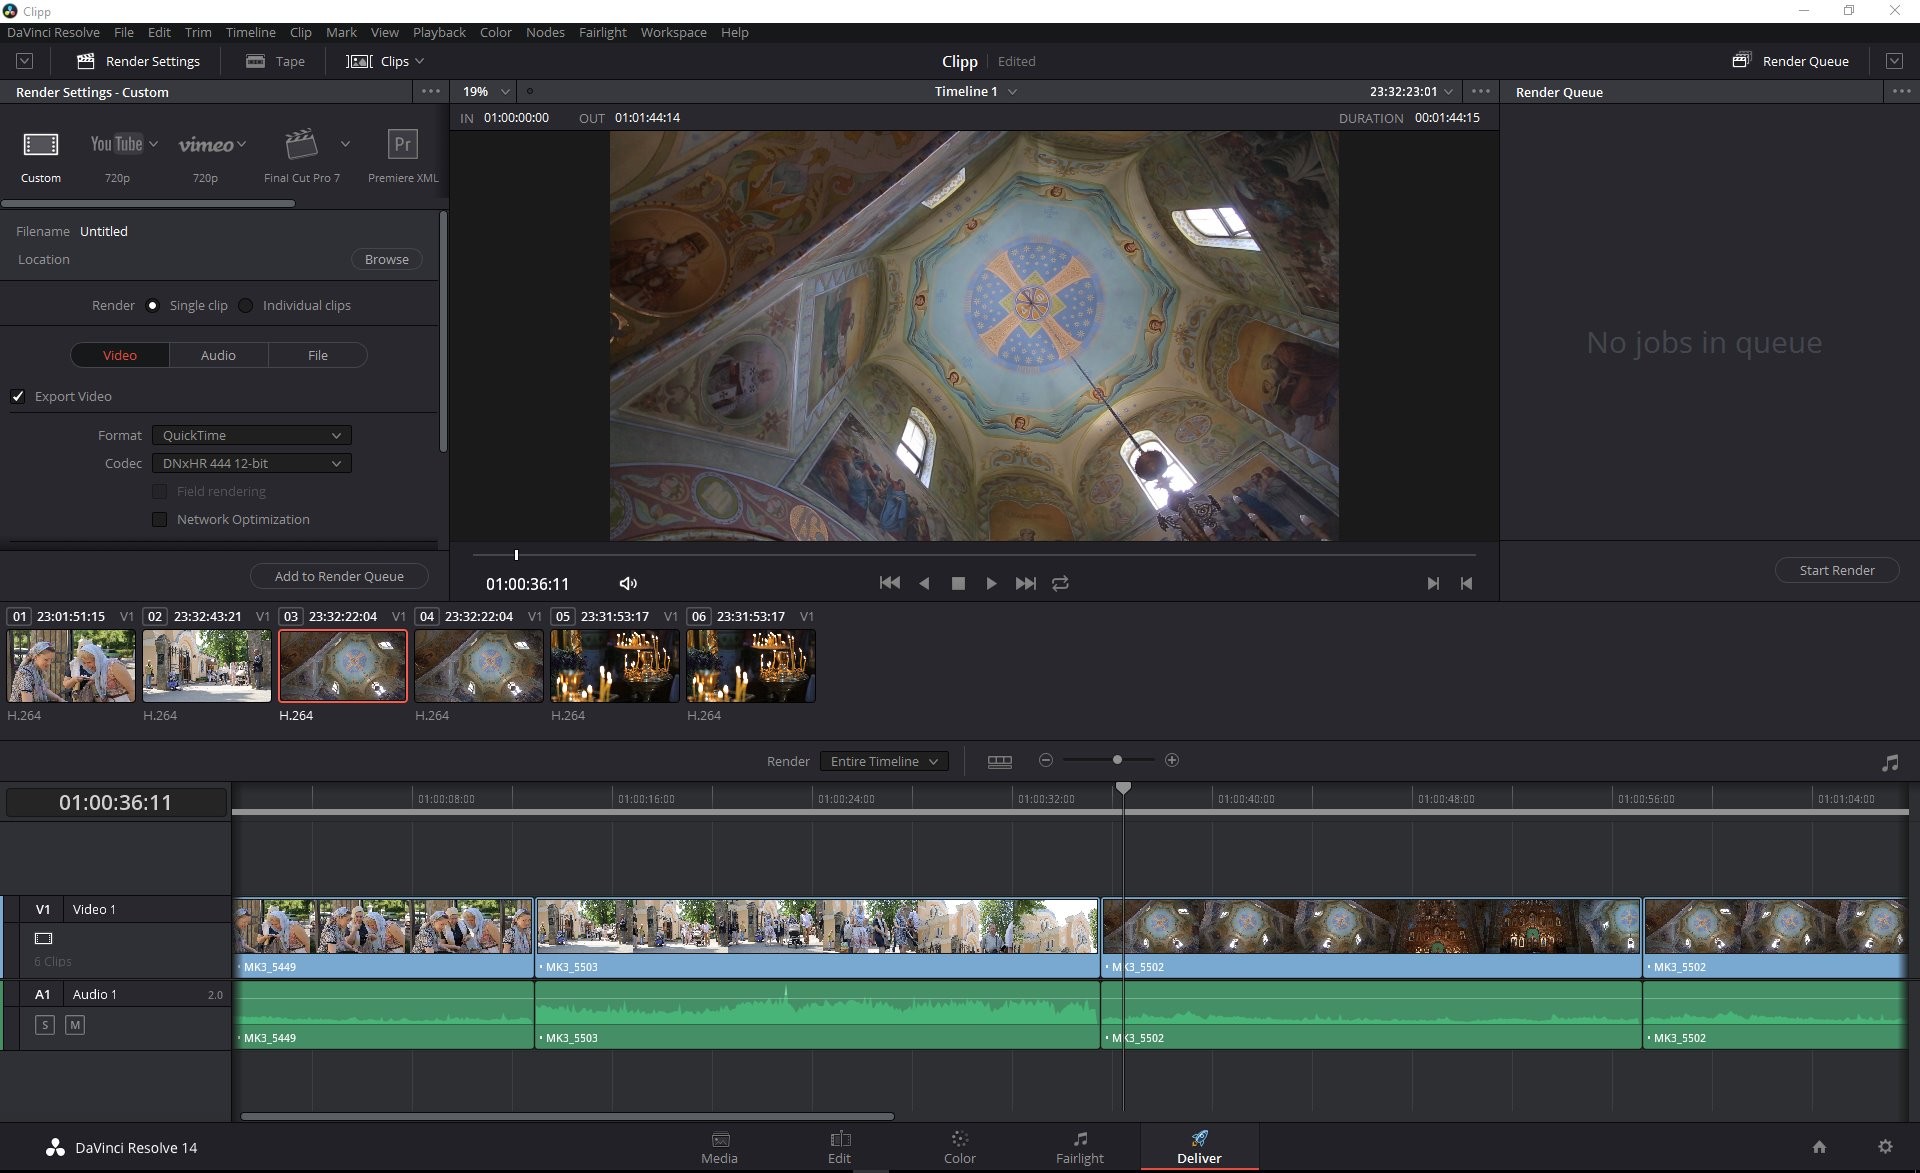
Task: Switch to the Audio settings tab
Action: [218, 355]
